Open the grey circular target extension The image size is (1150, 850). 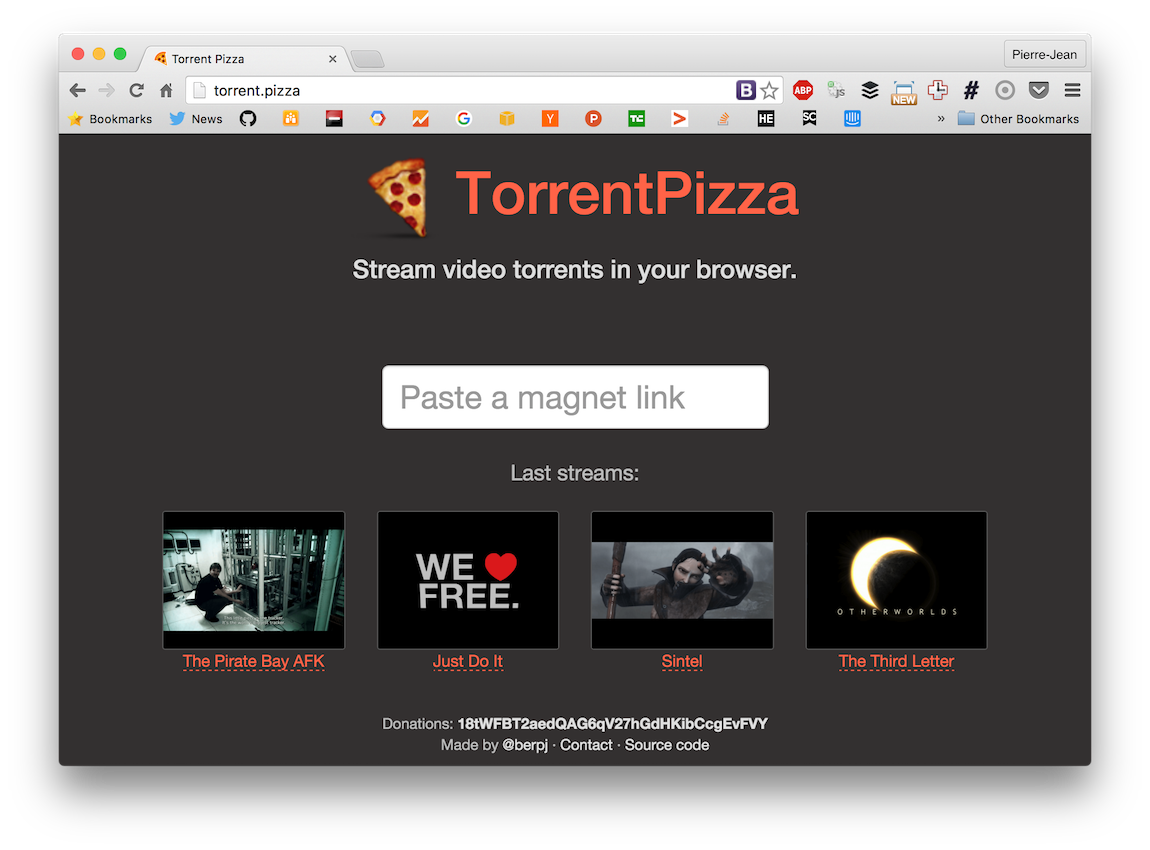click(x=1005, y=90)
